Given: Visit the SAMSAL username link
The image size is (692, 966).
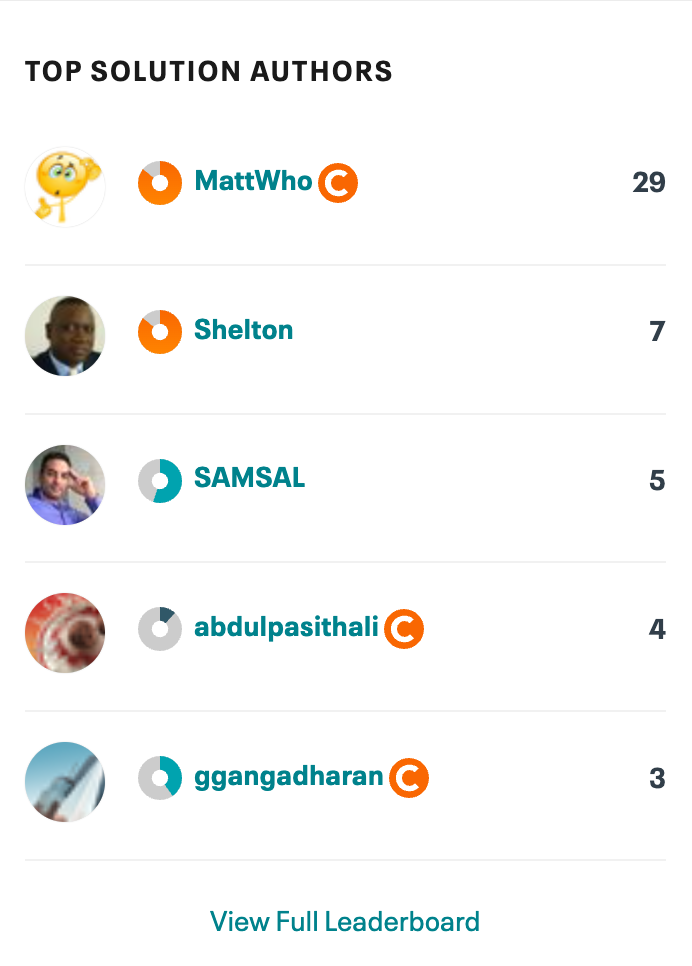Looking at the screenshot, I should (x=250, y=478).
